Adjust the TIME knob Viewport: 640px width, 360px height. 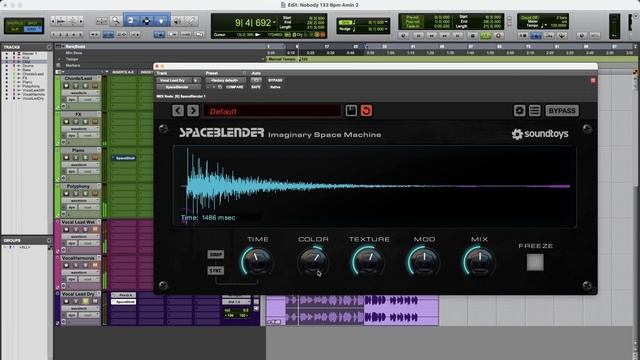pyautogui.click(x=257, y=261)
